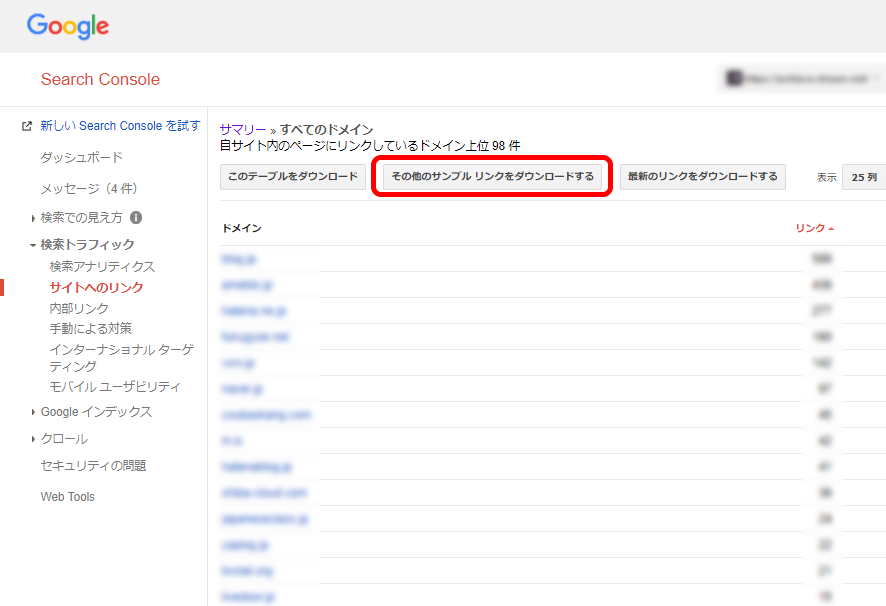Image resolution: width=886 pixels, height=606 pixels.
Task: Click the ドメイン column header
Action: click(x=242, y=228)
